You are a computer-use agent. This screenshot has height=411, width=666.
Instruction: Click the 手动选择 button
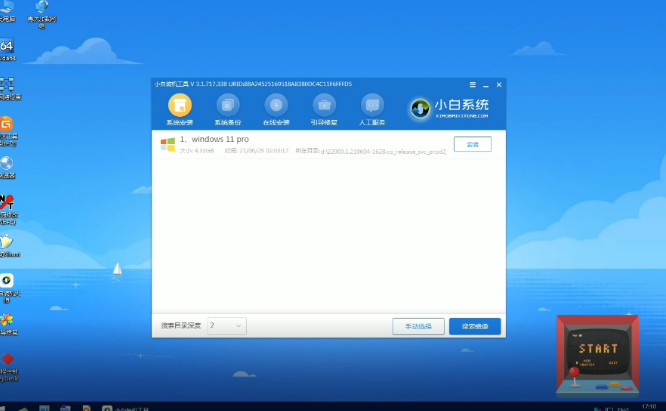click(418, 326)
